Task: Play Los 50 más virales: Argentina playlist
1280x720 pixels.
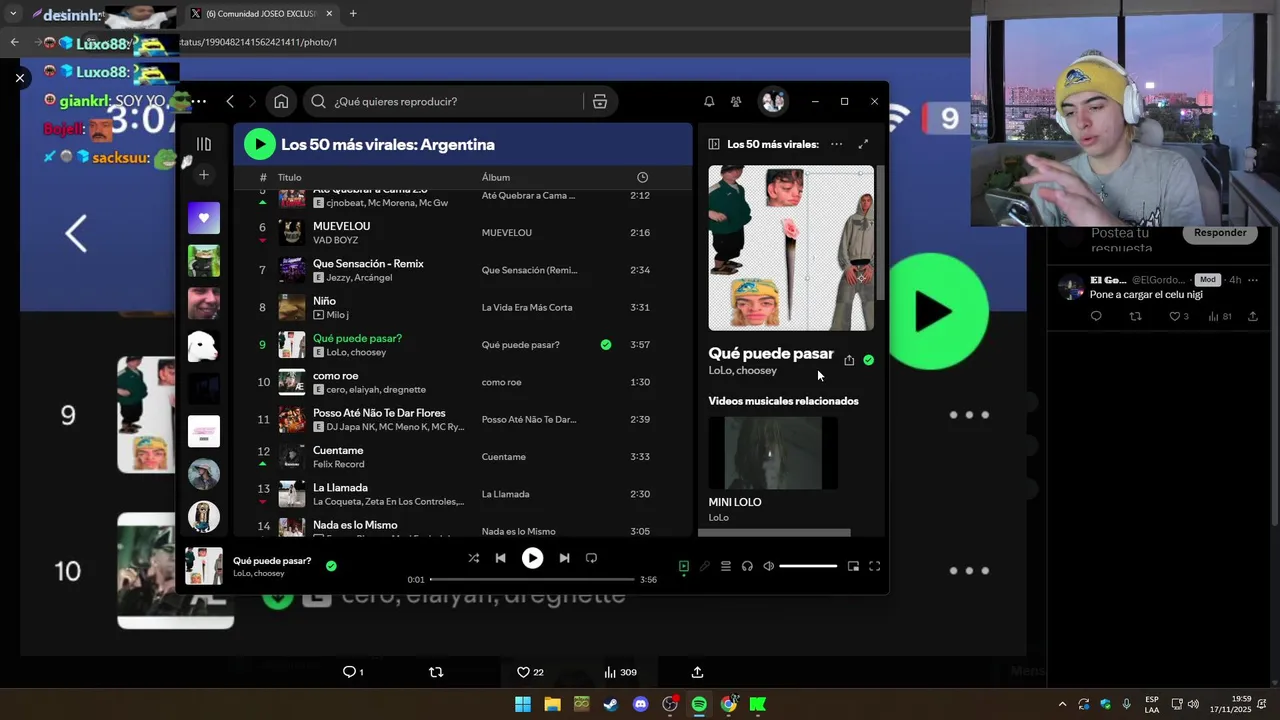Action: (260, 144)
